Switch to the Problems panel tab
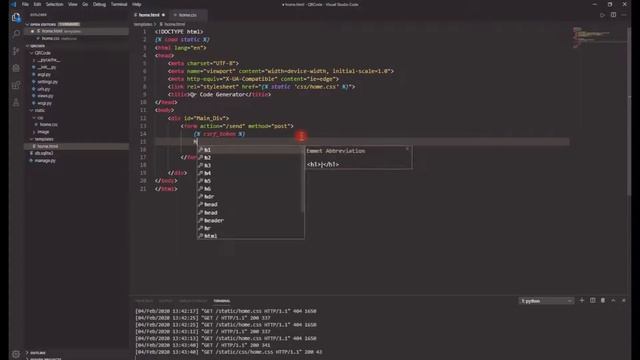This screenshot has width=640, height=360. pyautogui.click(x=144, y=301)
